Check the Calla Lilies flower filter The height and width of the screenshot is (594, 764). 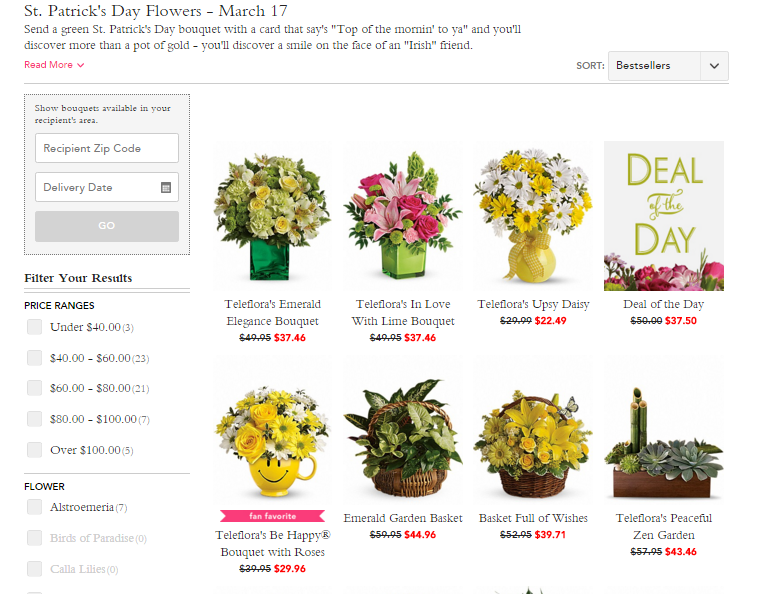pyautogui.click(x=35, y=569)
